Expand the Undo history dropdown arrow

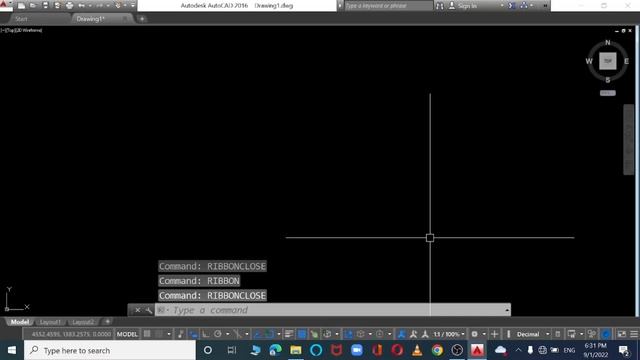pos(90,6)
